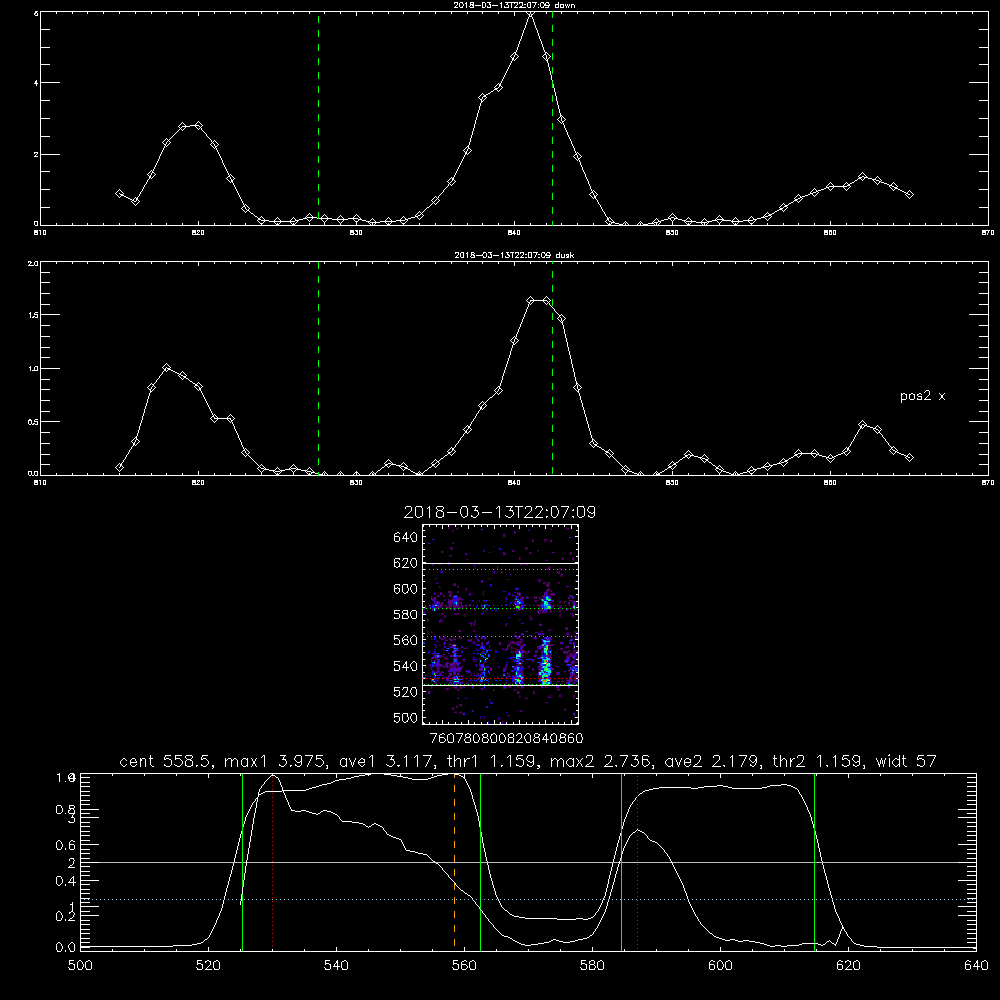Click the 'max2 2.736' value
Image resolution: width=1000 pixels, height=1000 pixels.
pos(602,761)
